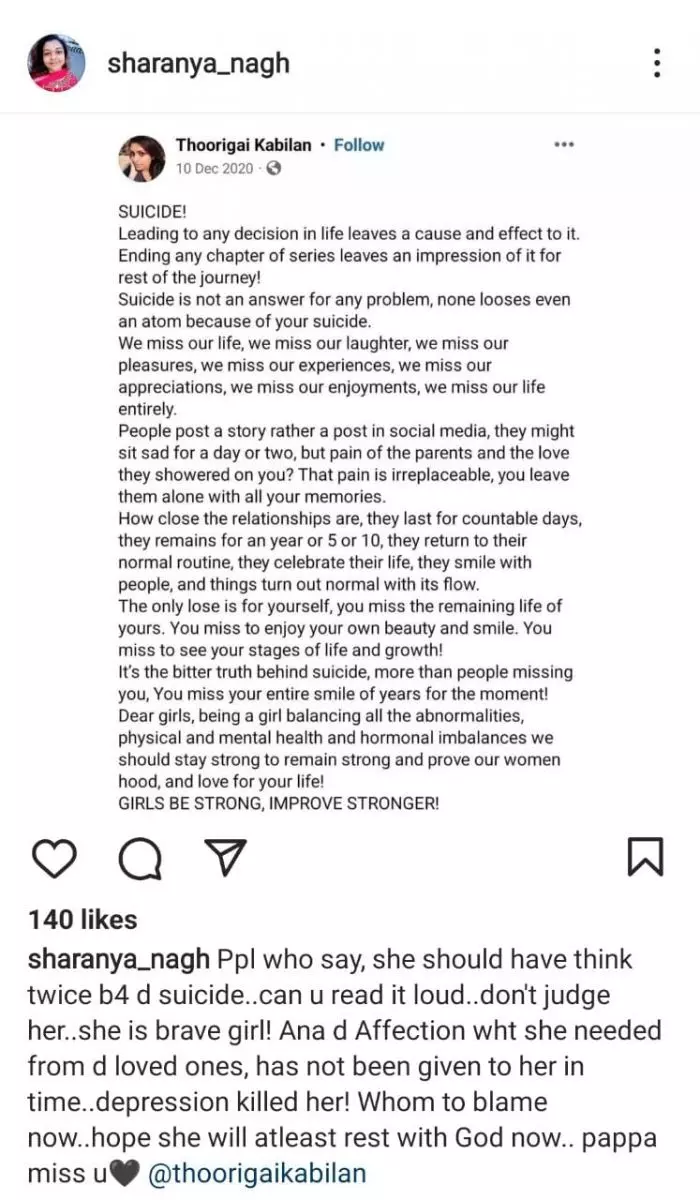700x1200 pixels.
Task: Open sharanya_nagh profile from header username
Action: click(x=198, y=64)
